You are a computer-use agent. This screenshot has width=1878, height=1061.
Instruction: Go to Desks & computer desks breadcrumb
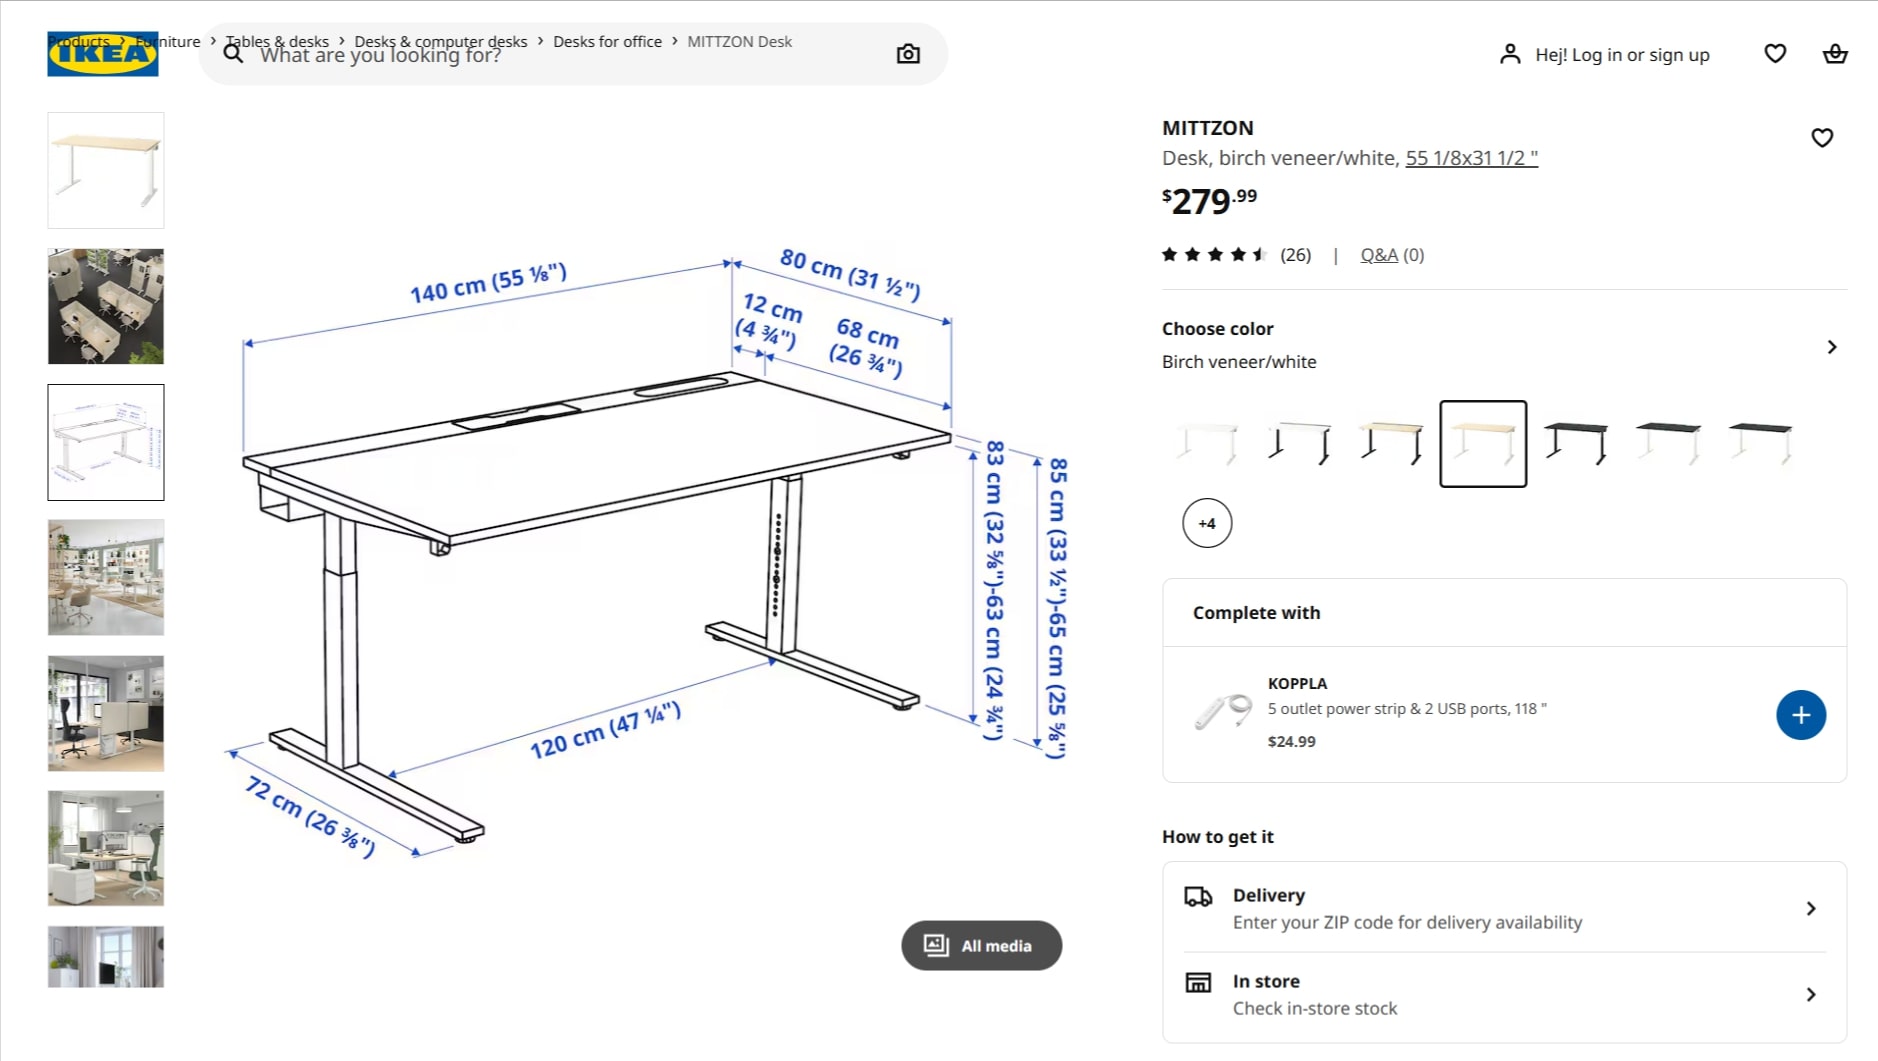click(441, 41)
